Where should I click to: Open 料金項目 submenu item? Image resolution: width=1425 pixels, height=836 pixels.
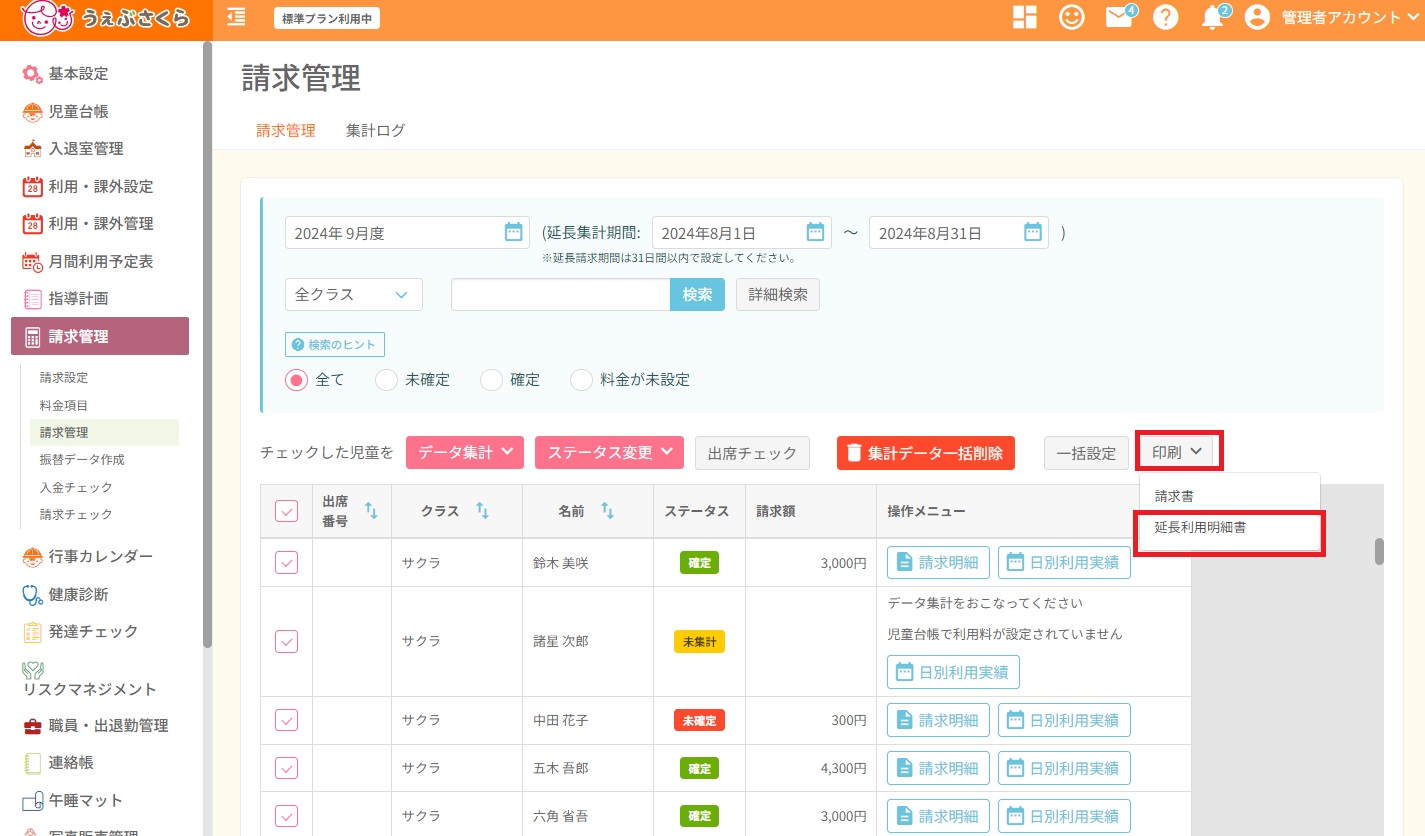click(64, 405)
